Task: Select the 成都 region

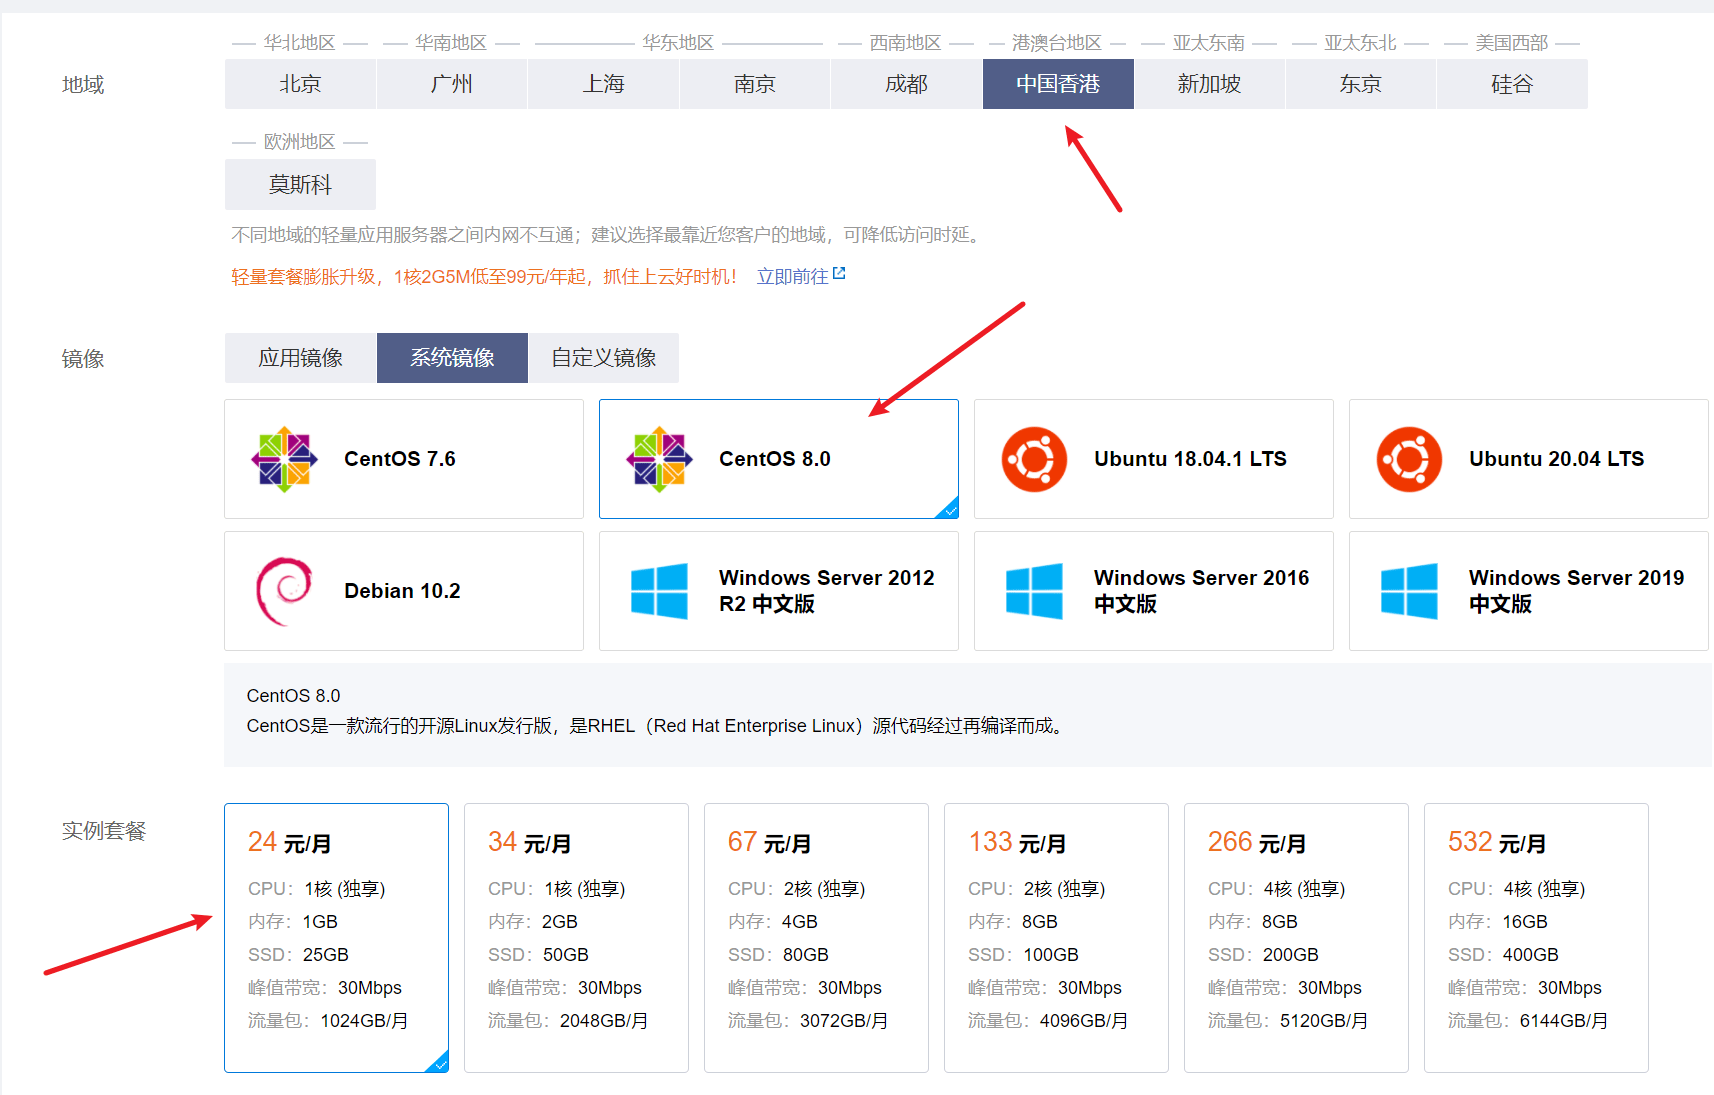Action: point(906,84)
